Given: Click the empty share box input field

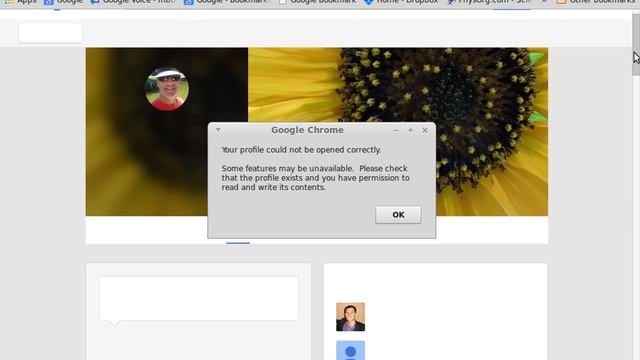Looking at the screenshot, I should point(199,298).
